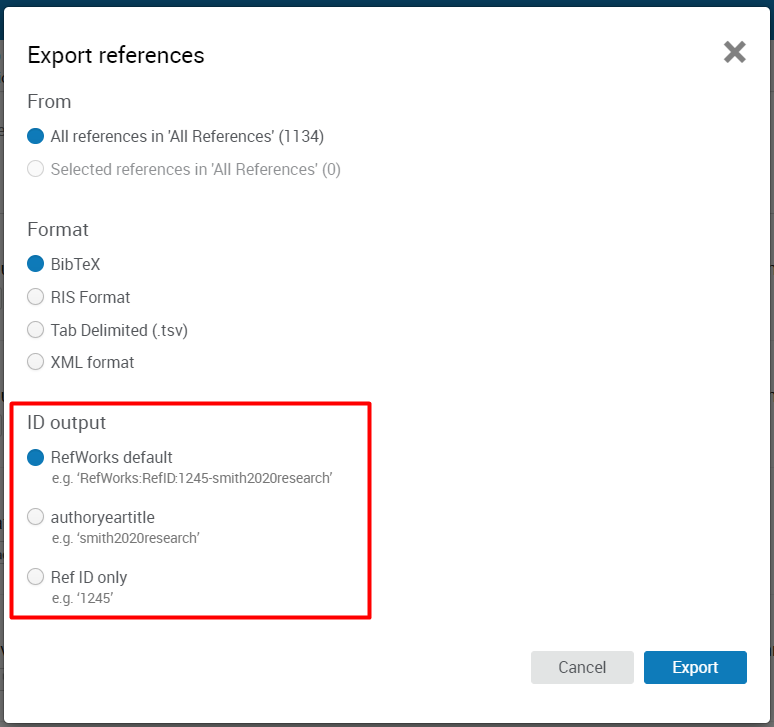Select BibTeX export format
Screen dimensions: 774x727
click(36, 265)
